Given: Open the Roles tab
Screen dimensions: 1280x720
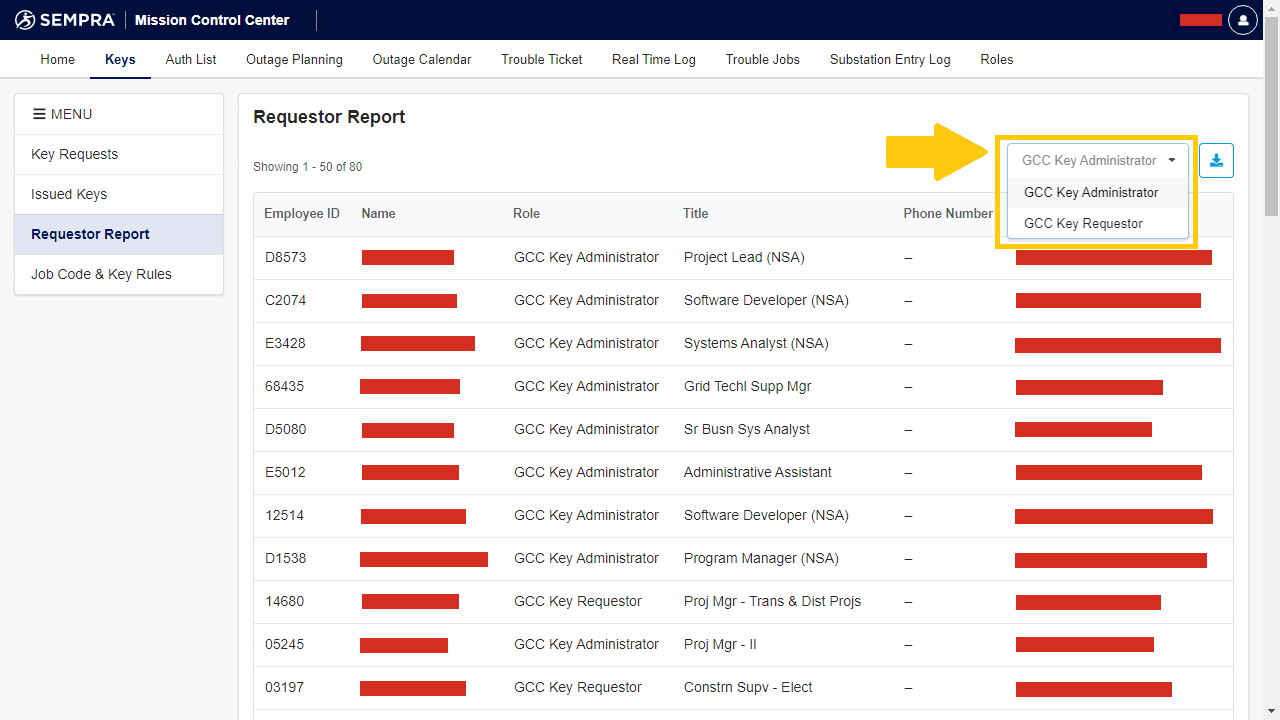Looking at the screenshot, I should pos(997,60).
